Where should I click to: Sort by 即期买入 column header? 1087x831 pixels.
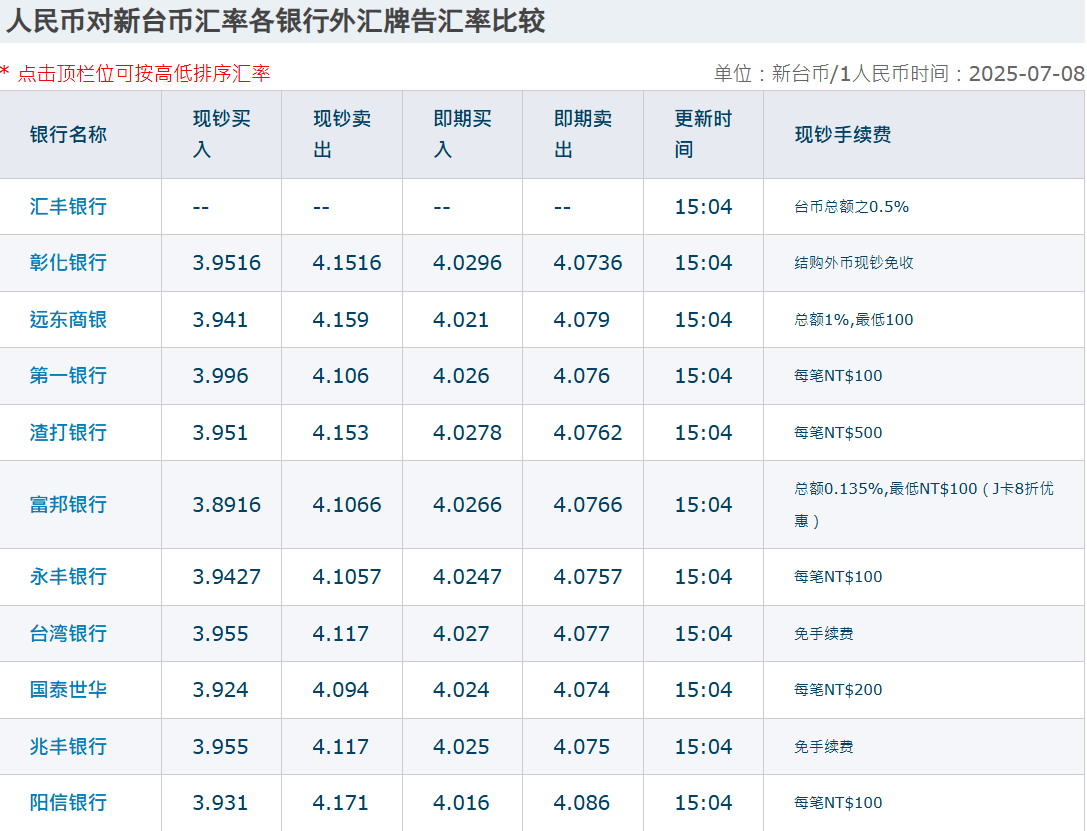462,134
